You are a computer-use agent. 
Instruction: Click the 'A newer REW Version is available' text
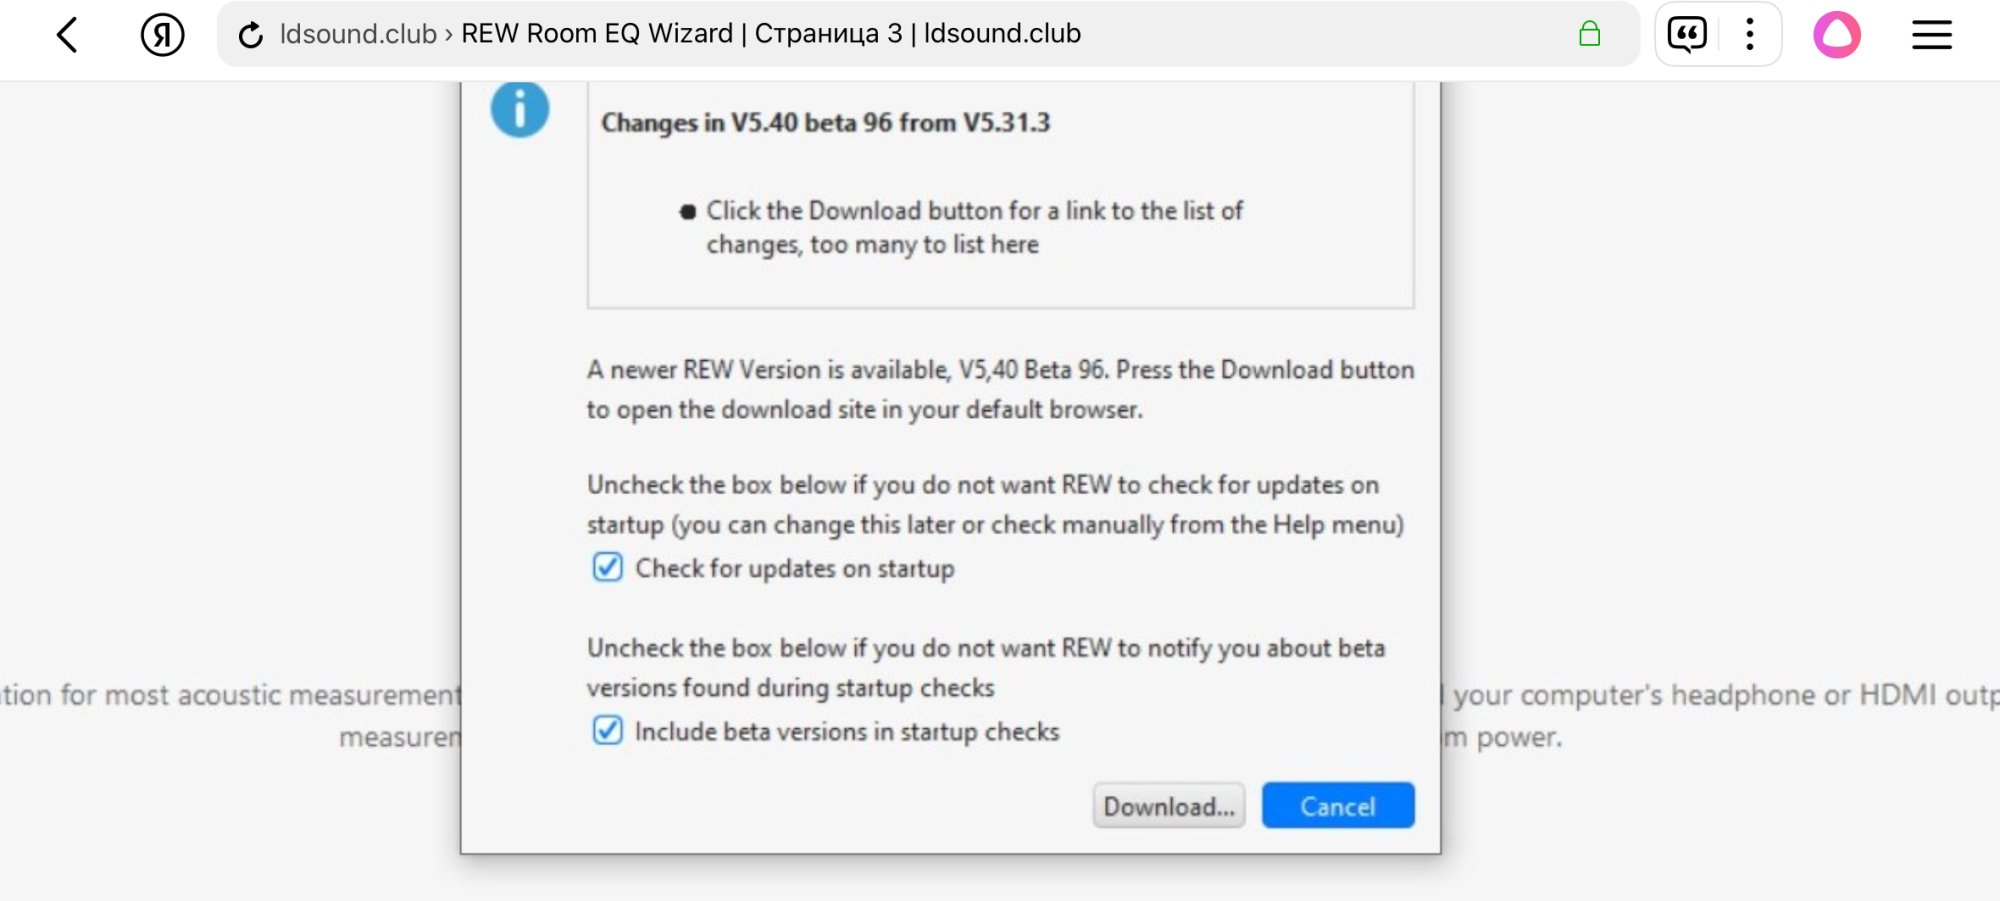999,389
